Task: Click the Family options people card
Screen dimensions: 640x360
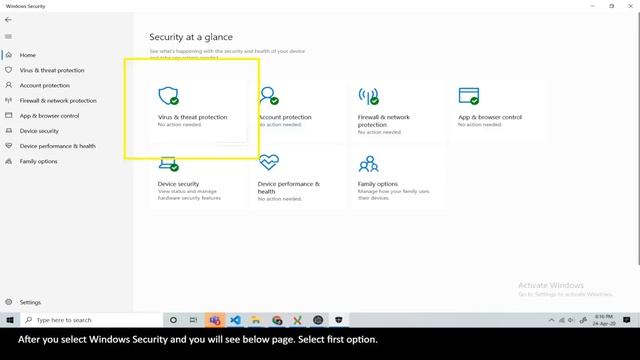Action: click(x=398, y=178)
